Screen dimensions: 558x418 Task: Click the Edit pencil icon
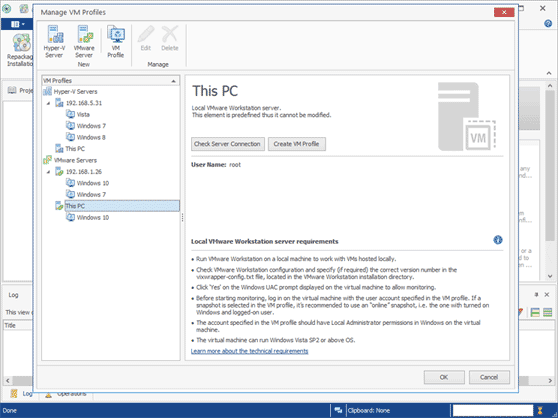pos(146,38)
